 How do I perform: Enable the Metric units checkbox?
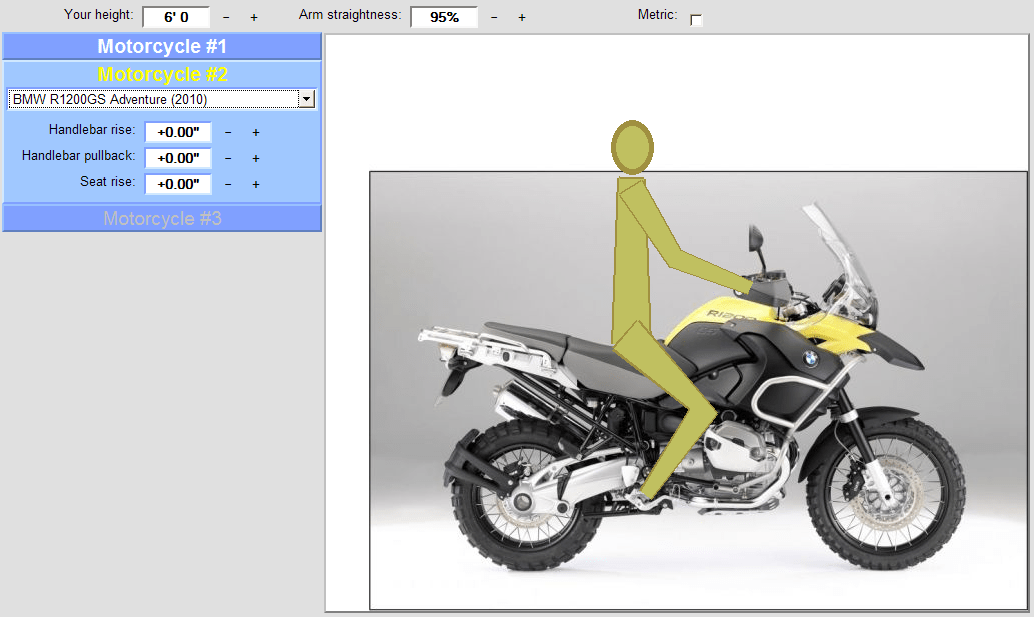pyautogui.click(x=696, y=17)
